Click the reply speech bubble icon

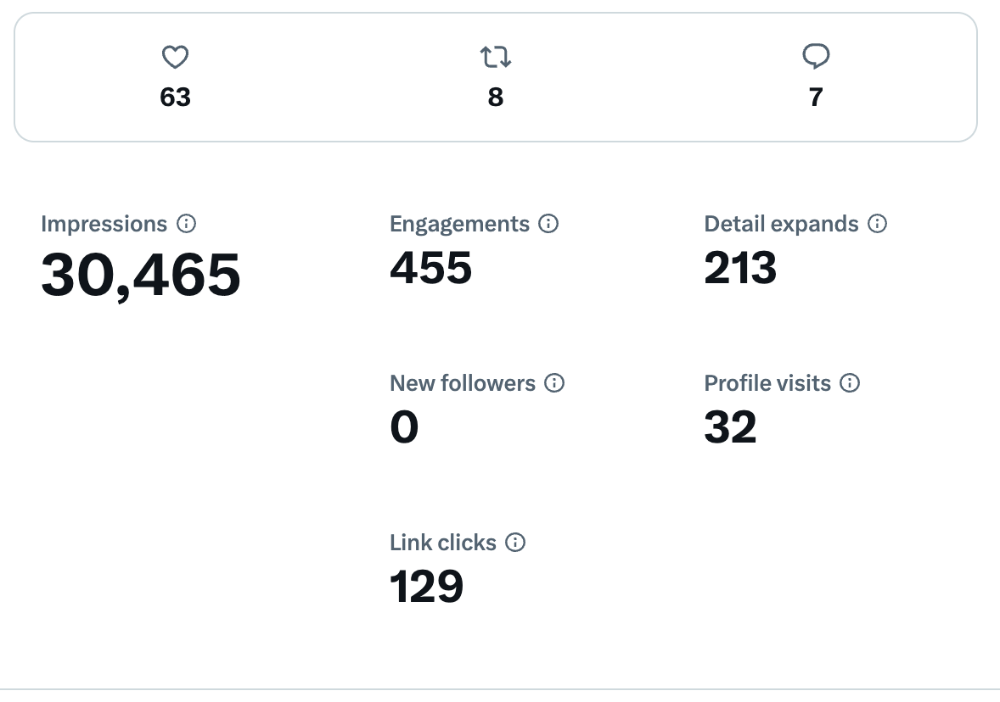[x=816, y=58]
